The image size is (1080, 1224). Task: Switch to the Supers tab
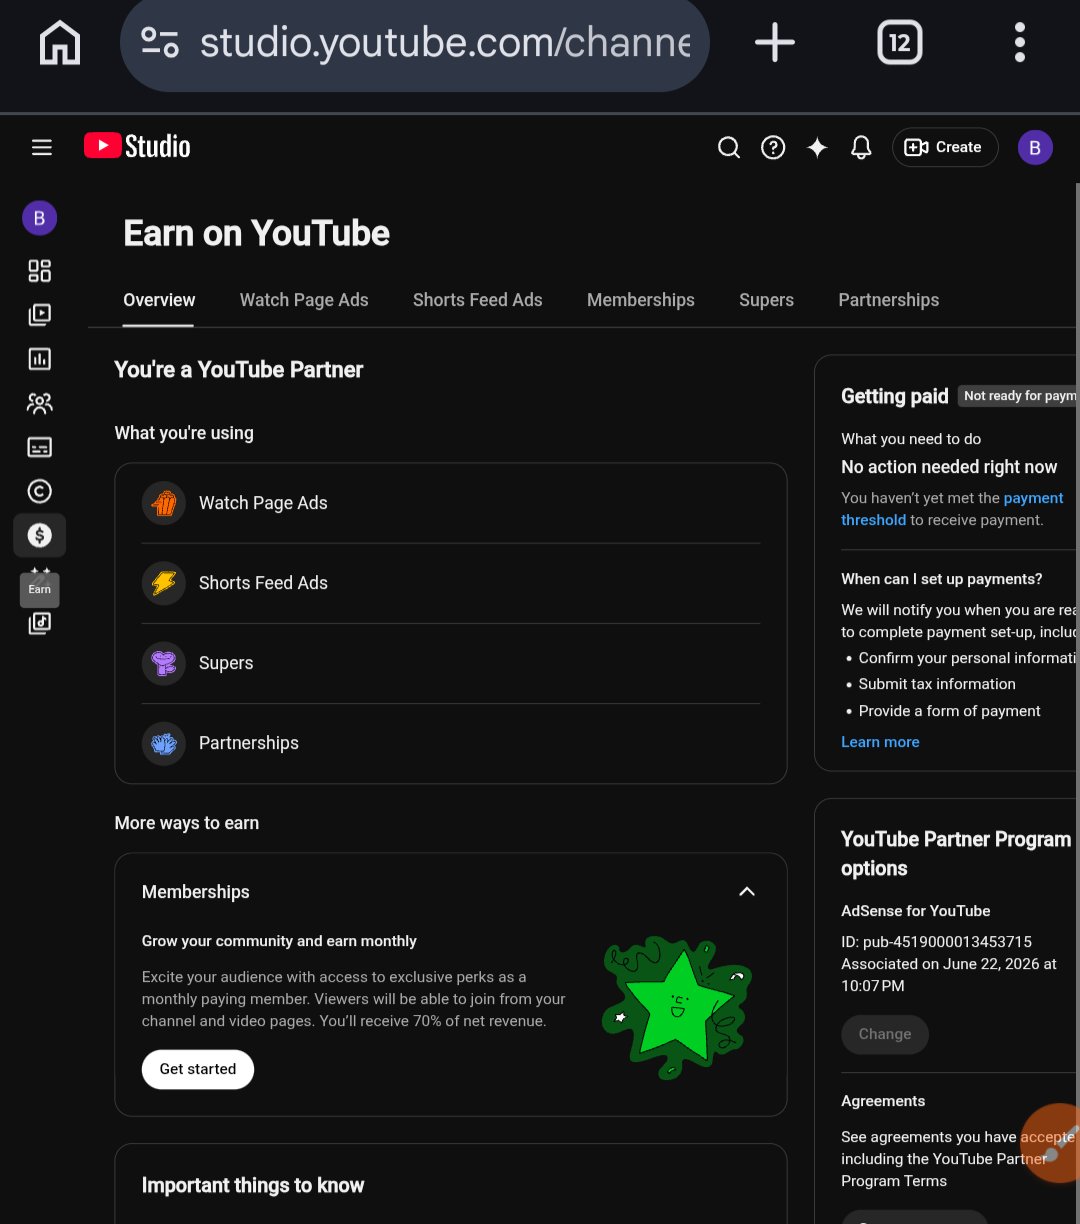point(767,300)
